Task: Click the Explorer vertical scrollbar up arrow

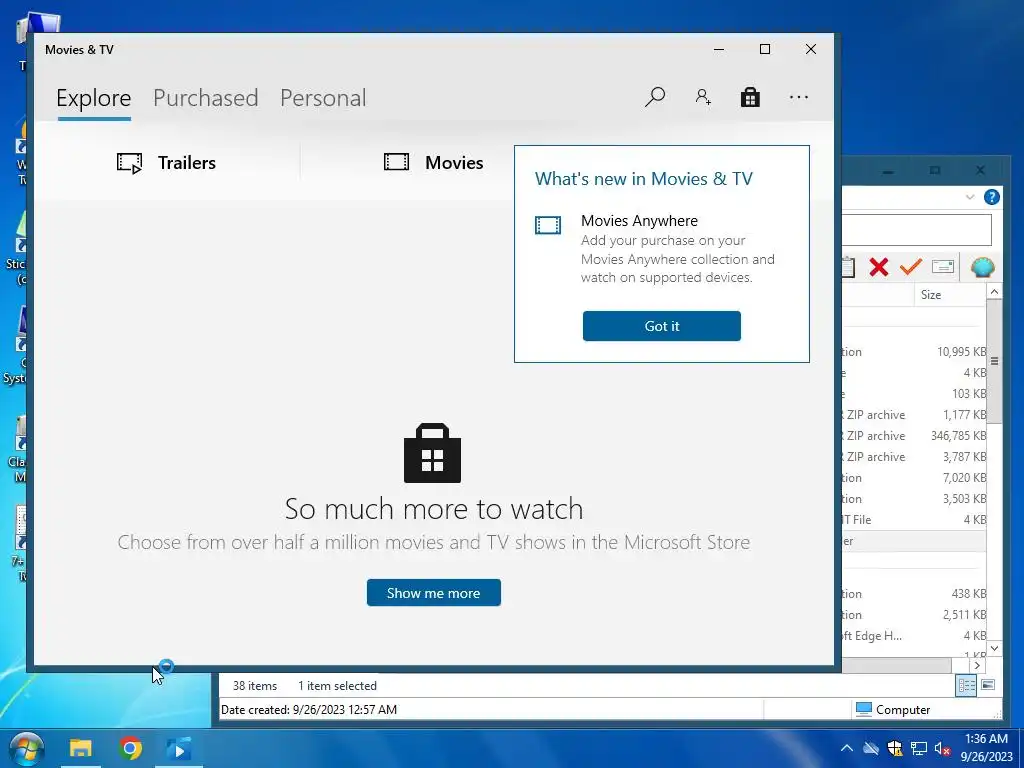Action: [x=994, y=292]
